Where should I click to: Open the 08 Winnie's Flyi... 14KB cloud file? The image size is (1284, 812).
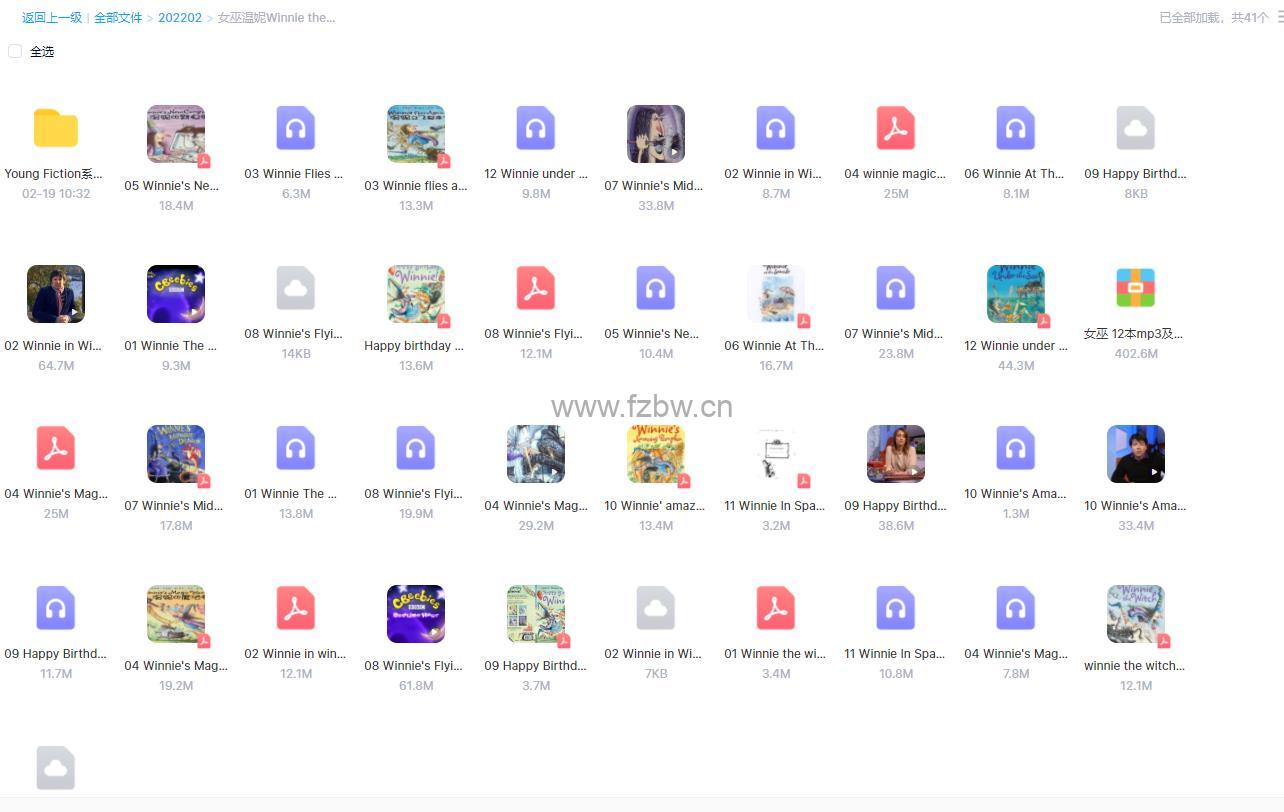click(x=296, y=289)
